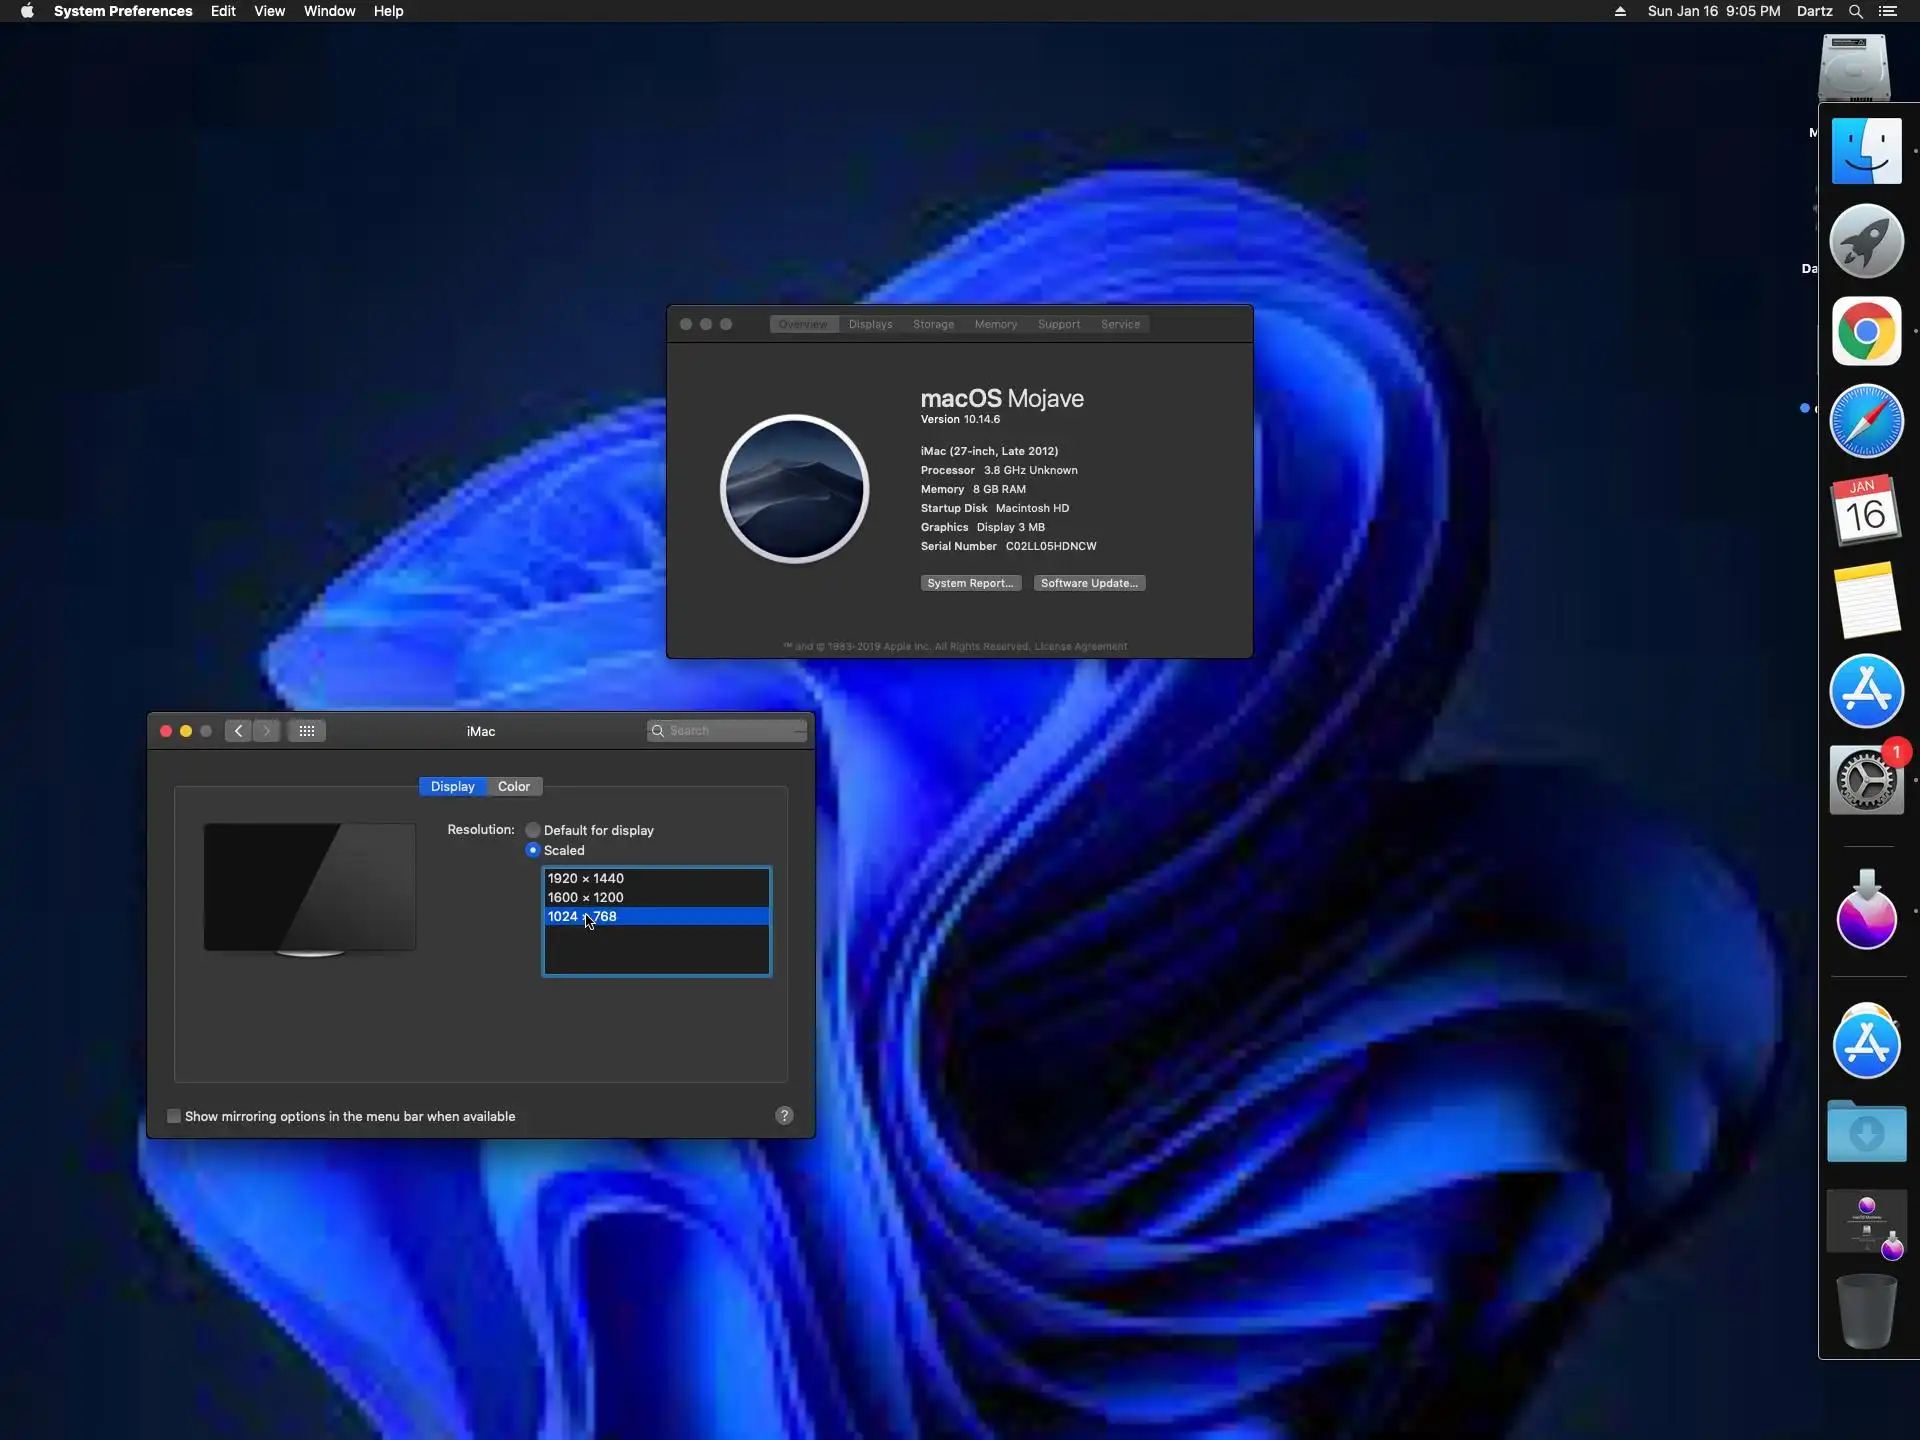1920x1440 pixels.
Task: Show all preferences grid button
Action: (x=307, y=731)
